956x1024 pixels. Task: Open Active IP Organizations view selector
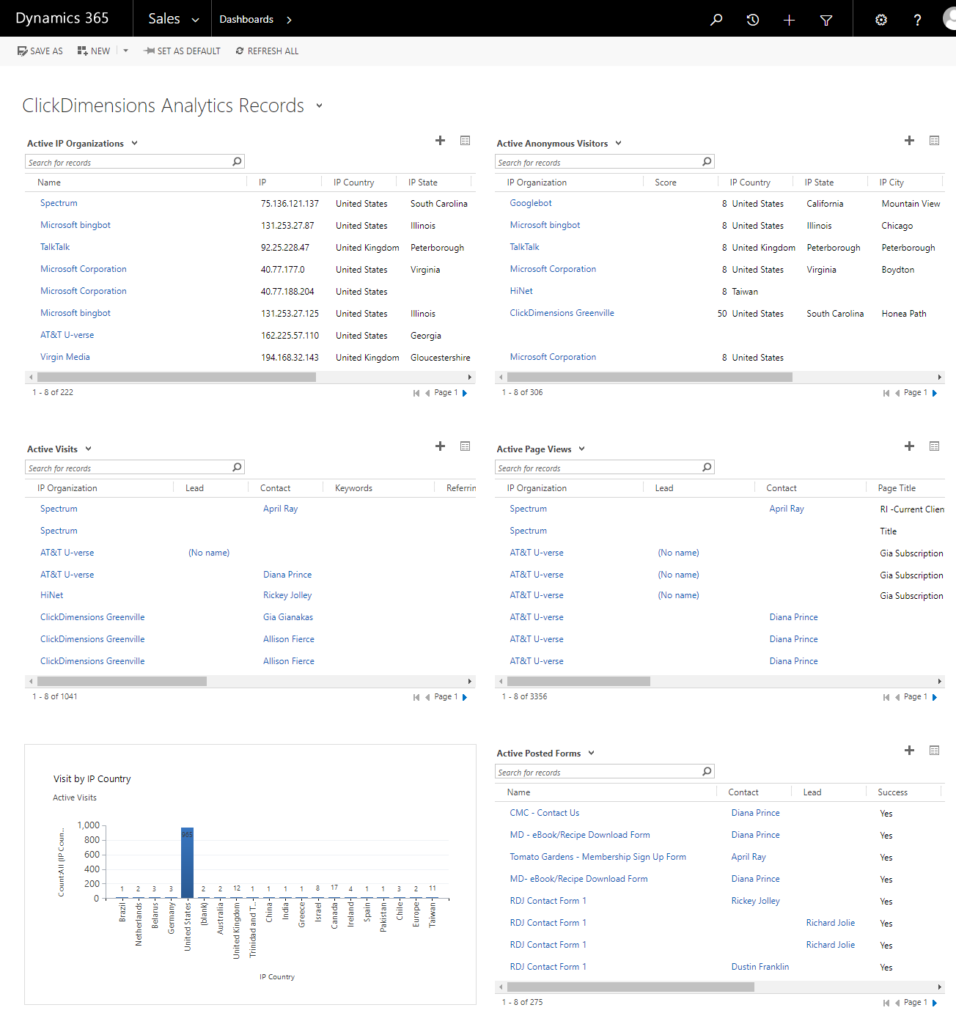(x=135, y=143)
